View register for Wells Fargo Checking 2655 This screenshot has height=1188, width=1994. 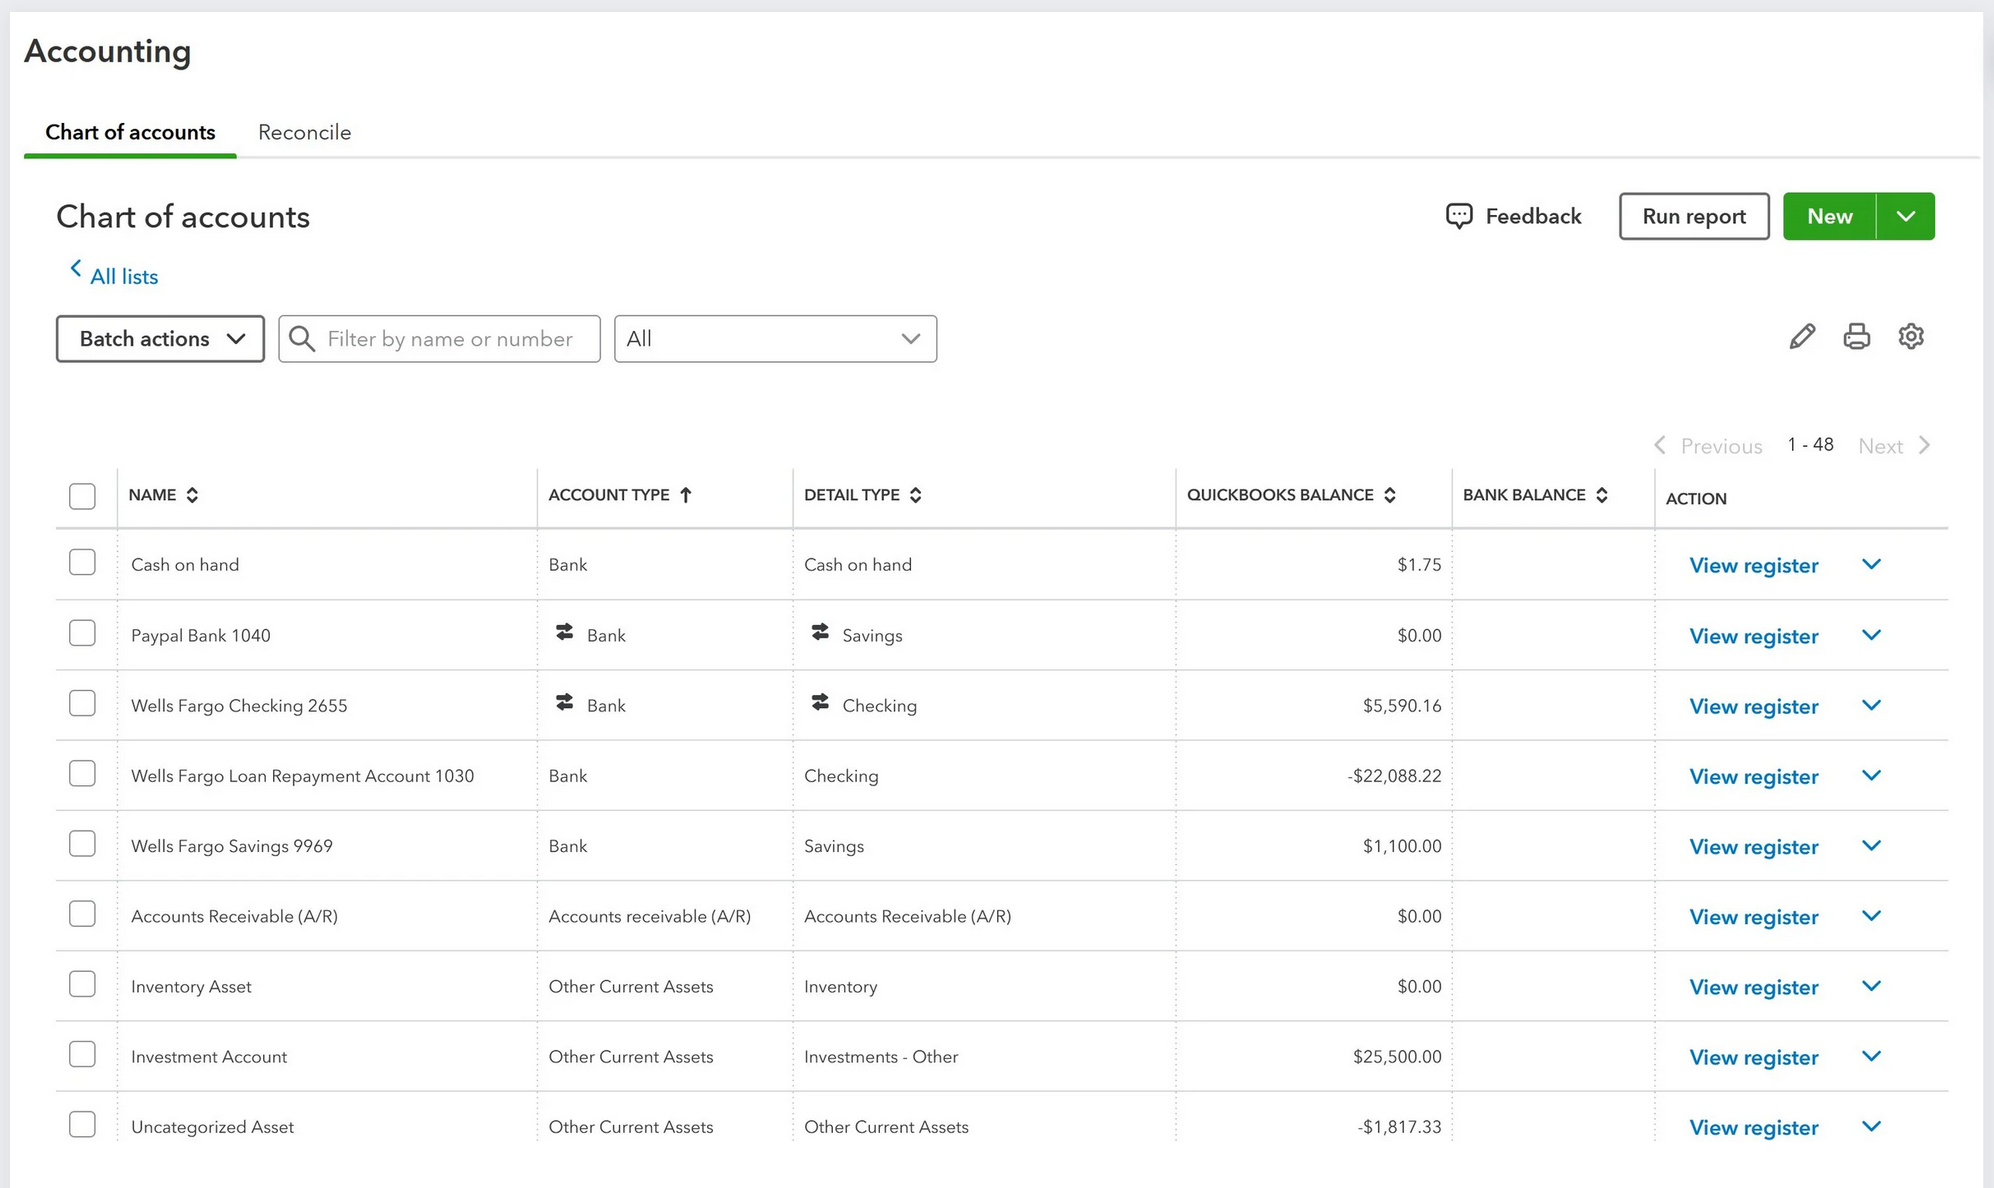pyautogui.click(x=1753, y=706)
